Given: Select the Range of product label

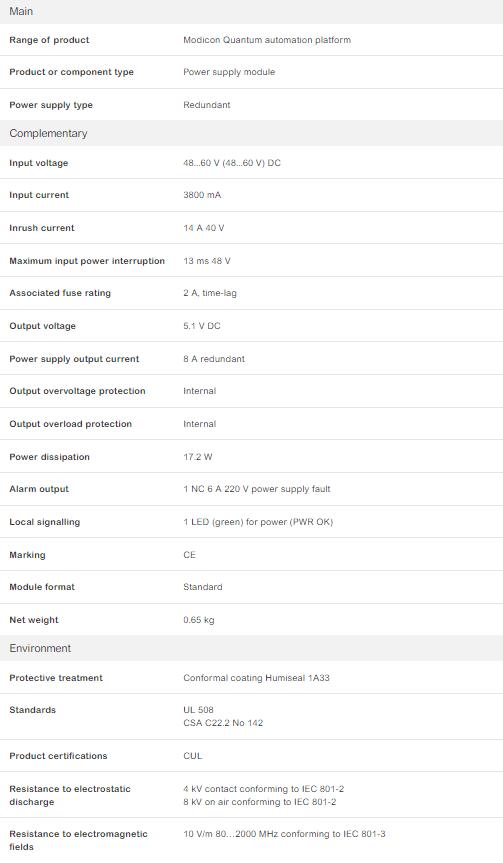Looking at the screenshot, I should click(x=49, y=40).
